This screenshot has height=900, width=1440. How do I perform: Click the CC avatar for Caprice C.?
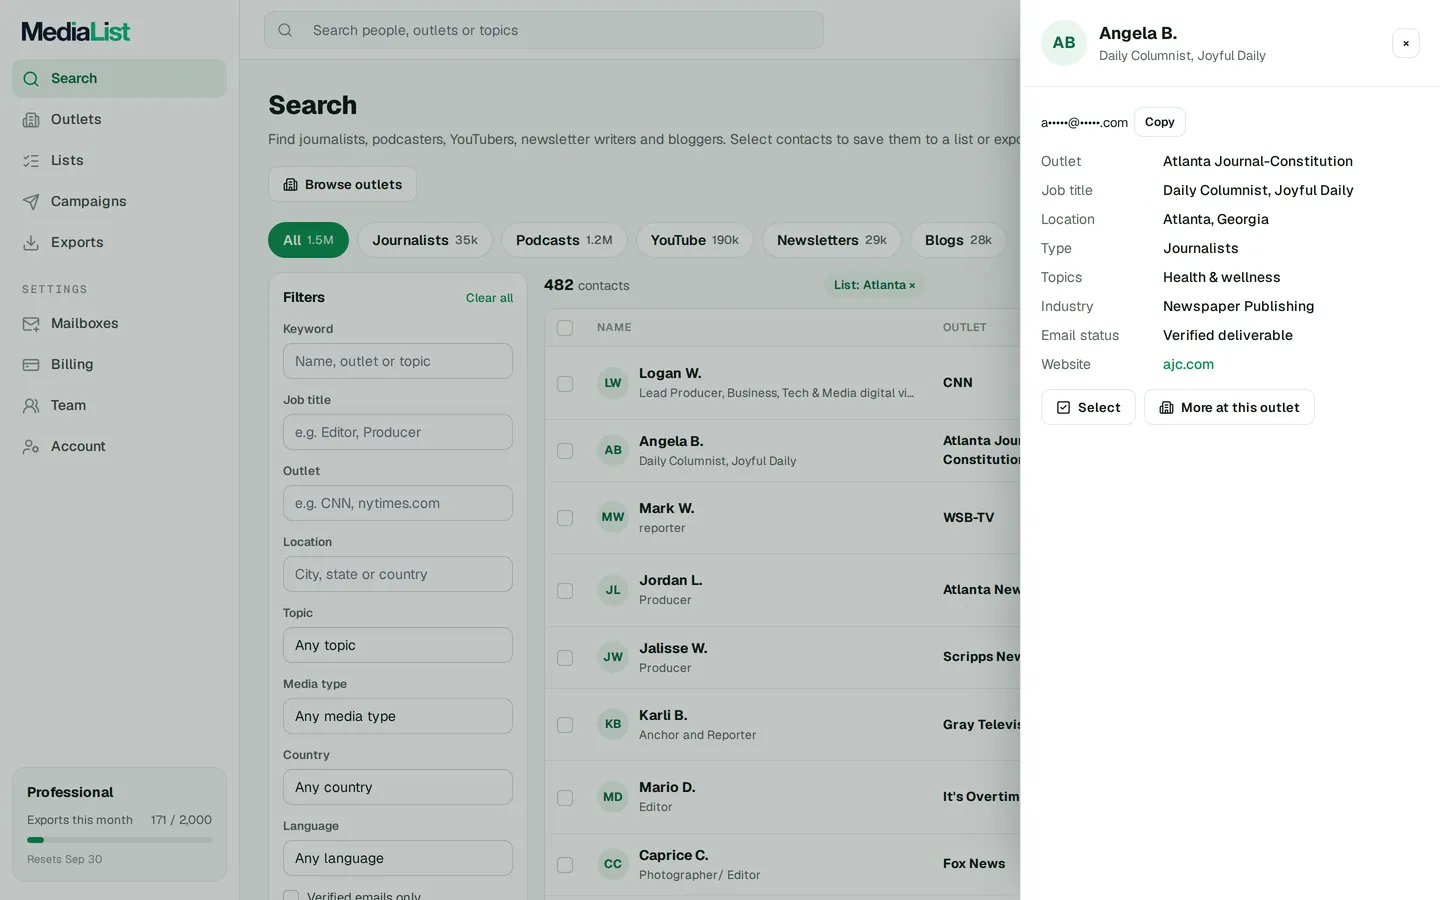click(613, 864)
